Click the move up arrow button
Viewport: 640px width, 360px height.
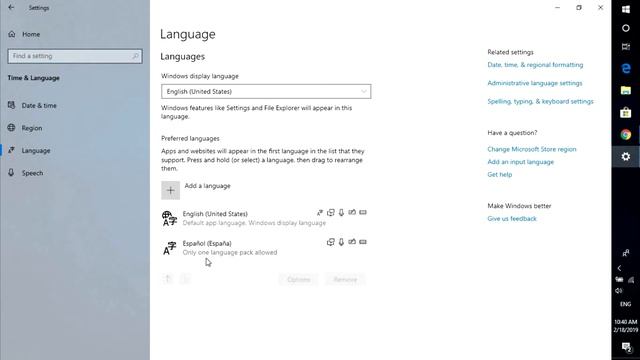[168, 279]
